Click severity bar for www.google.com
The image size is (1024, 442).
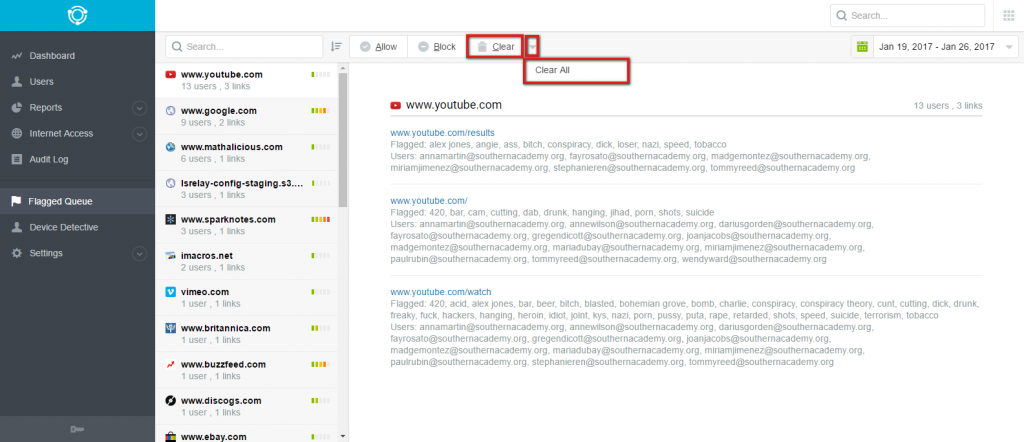point(321,110)
